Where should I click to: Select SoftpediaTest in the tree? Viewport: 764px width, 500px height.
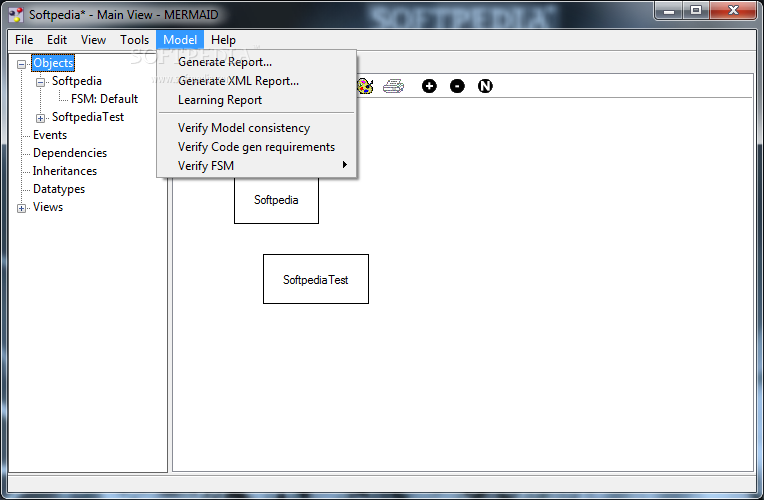[88, 117]
